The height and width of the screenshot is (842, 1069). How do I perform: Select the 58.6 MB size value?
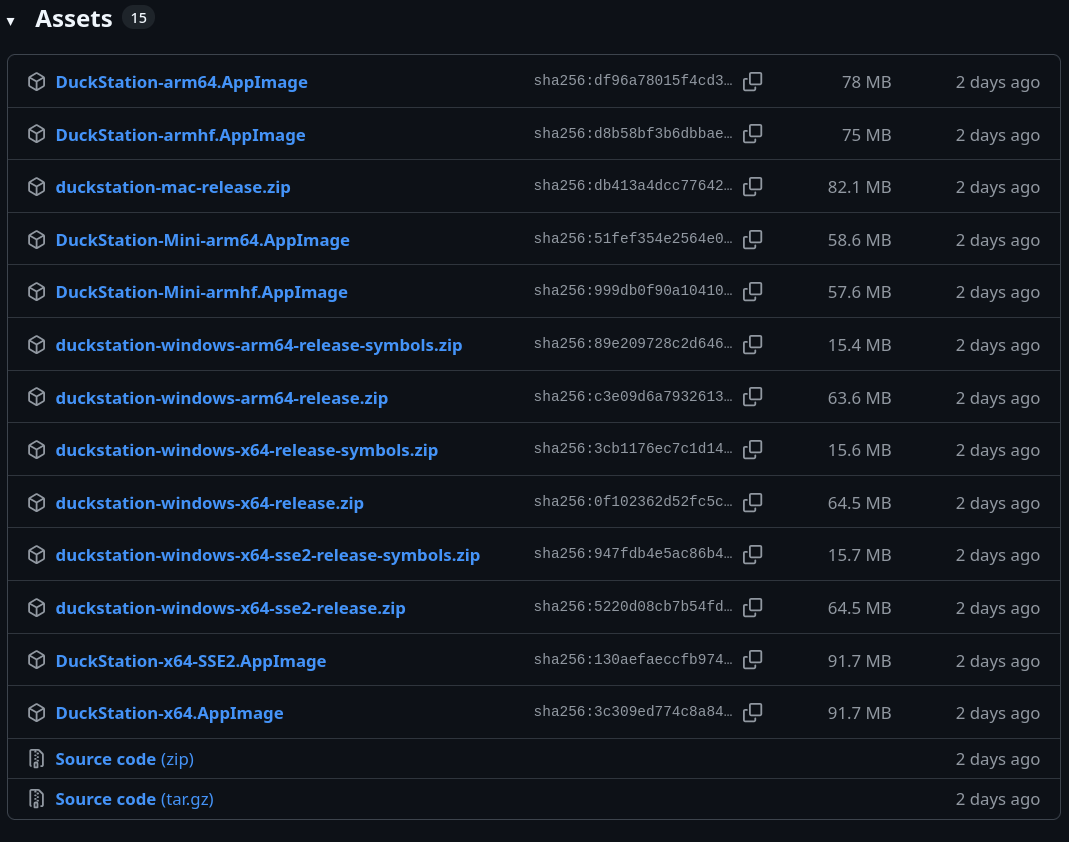[860, 240]
